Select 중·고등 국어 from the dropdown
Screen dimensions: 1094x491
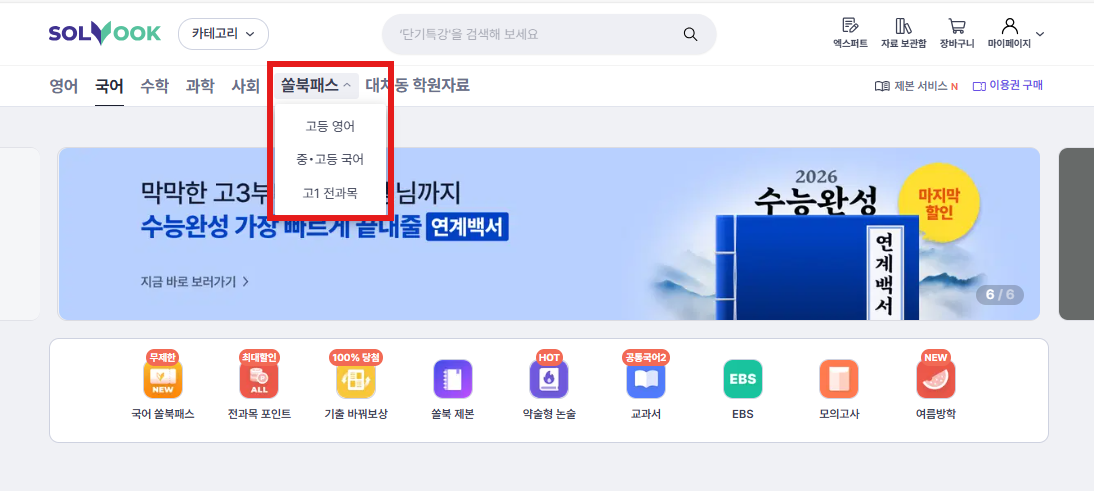330,160
